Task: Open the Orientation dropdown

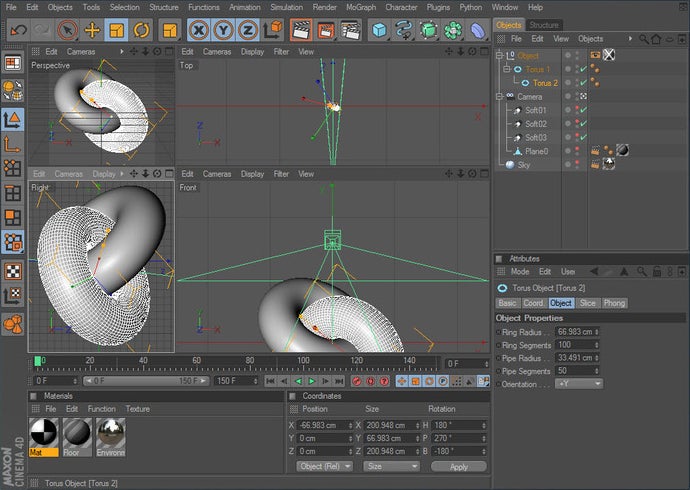Action: [579, 383]
